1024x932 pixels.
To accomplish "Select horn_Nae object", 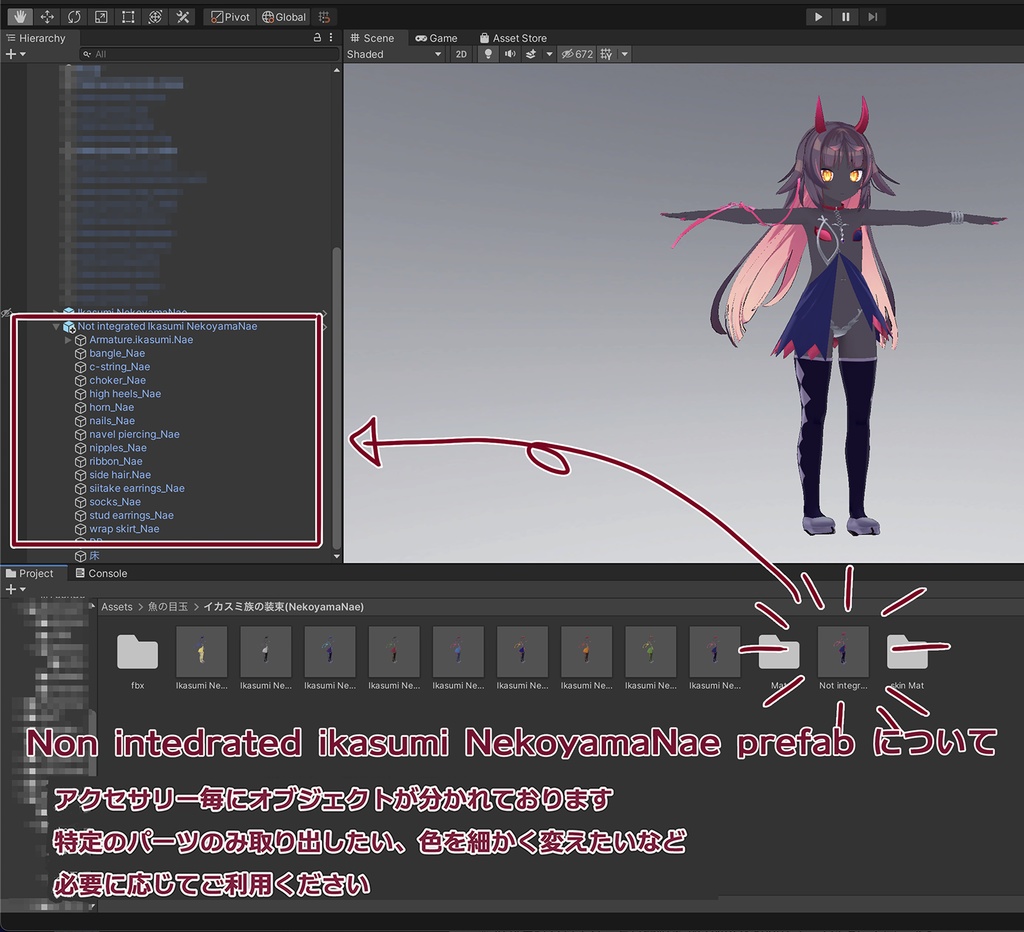I will [112, 408].
